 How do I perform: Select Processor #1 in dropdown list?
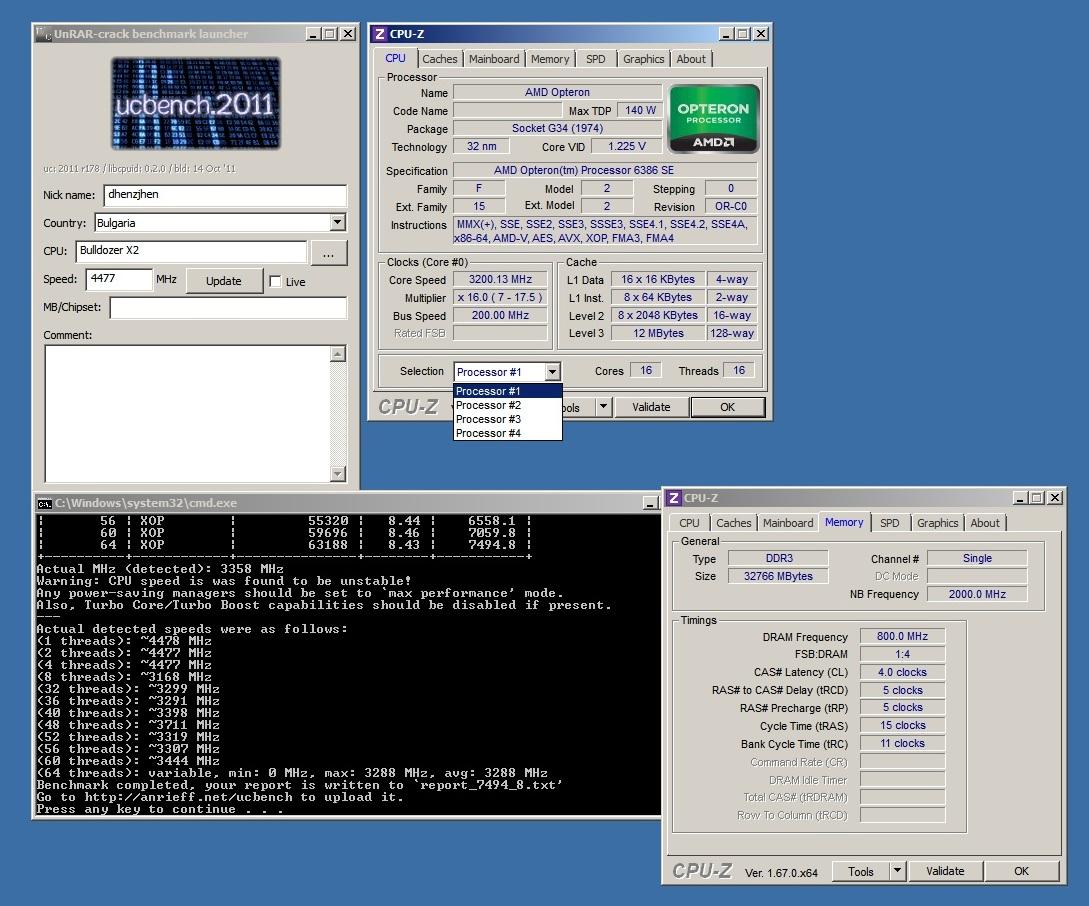point(507,391)
